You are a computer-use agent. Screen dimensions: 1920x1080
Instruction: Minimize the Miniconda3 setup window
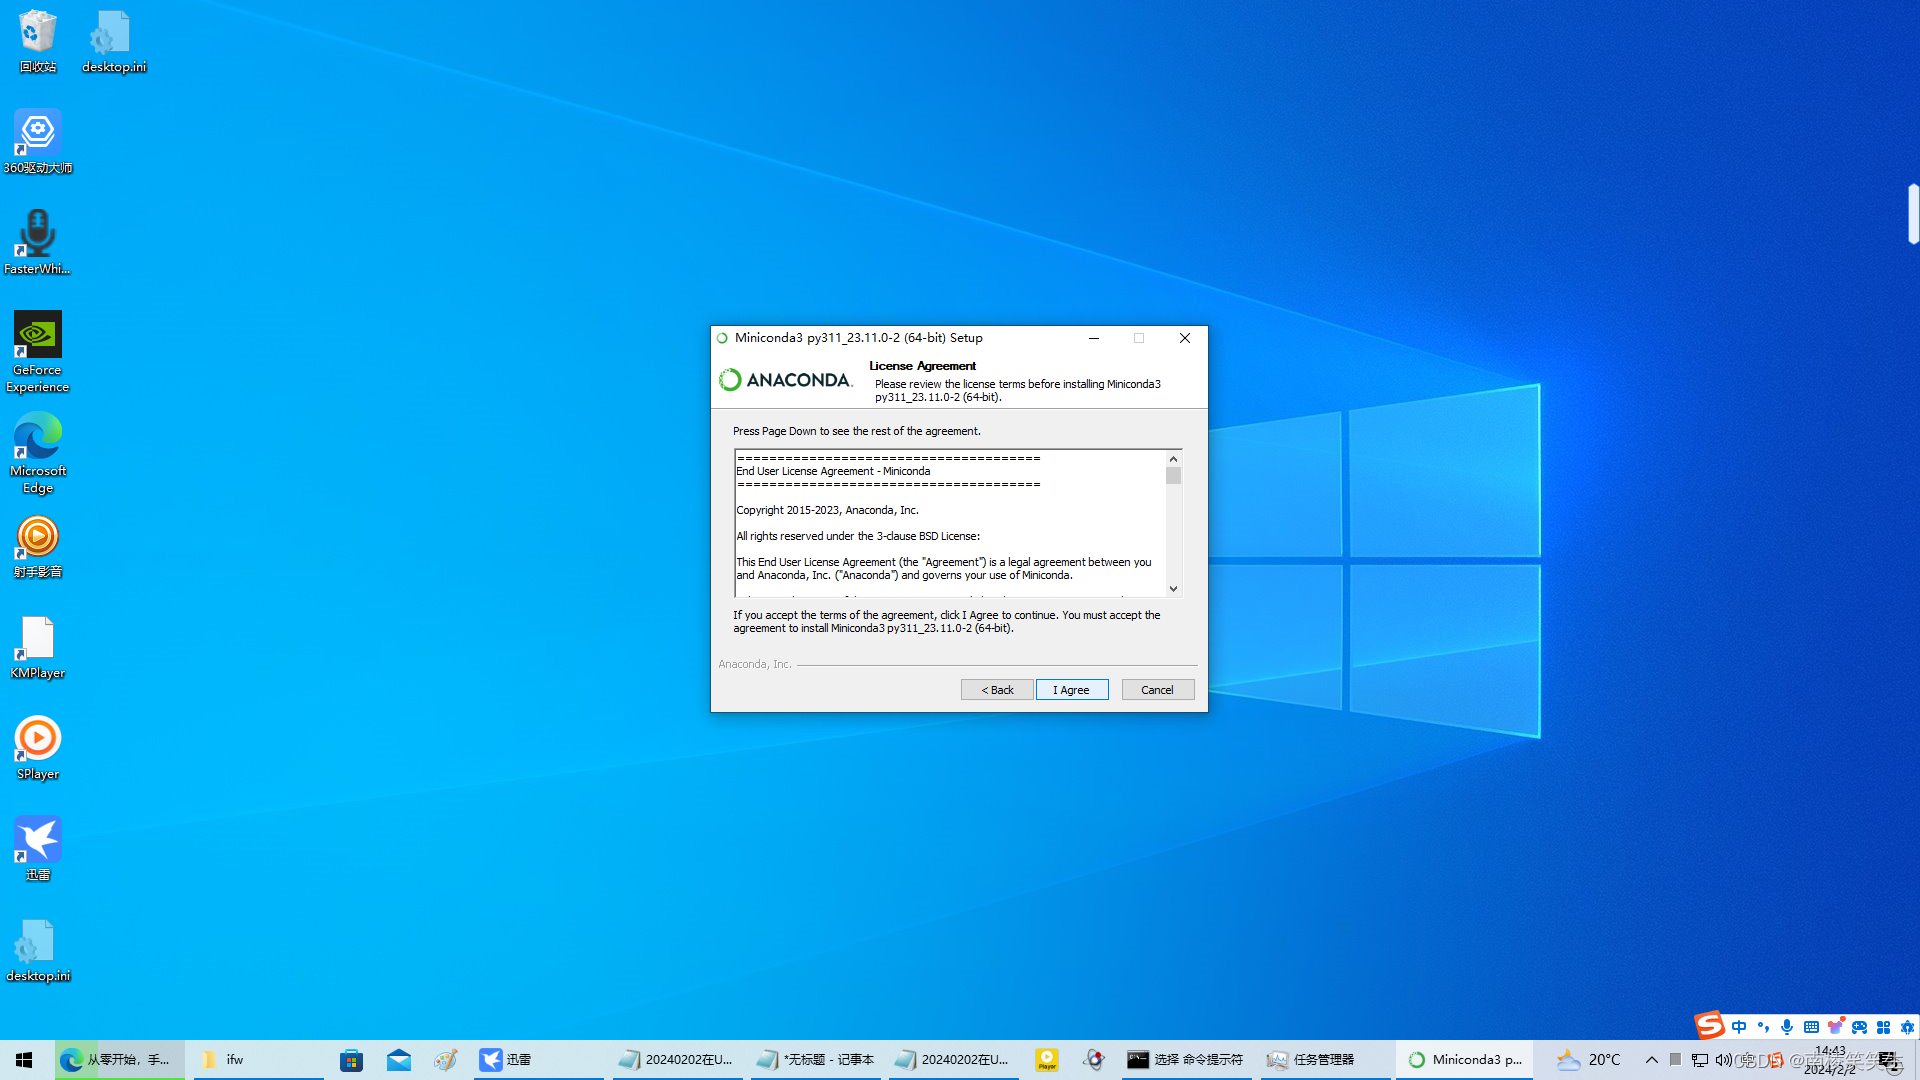[x=1094, y=338]
